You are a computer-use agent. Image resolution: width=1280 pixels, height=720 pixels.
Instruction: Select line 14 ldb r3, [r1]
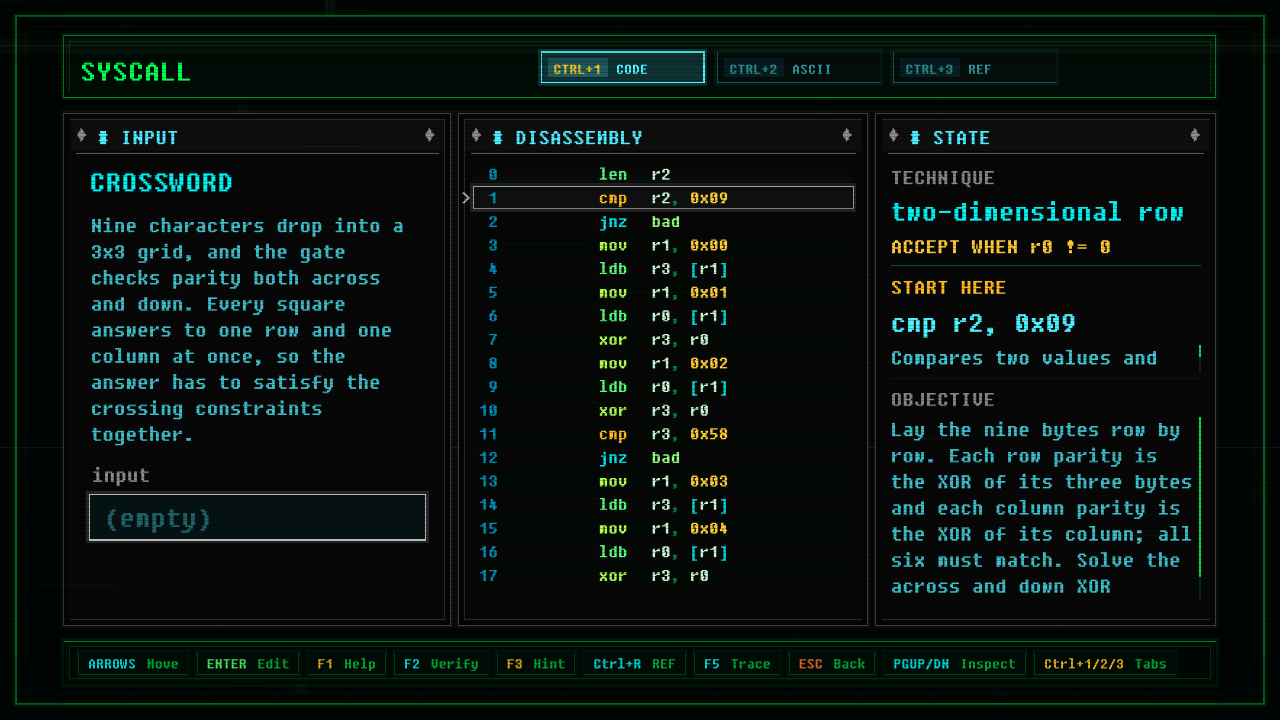[x=663, y=505]
